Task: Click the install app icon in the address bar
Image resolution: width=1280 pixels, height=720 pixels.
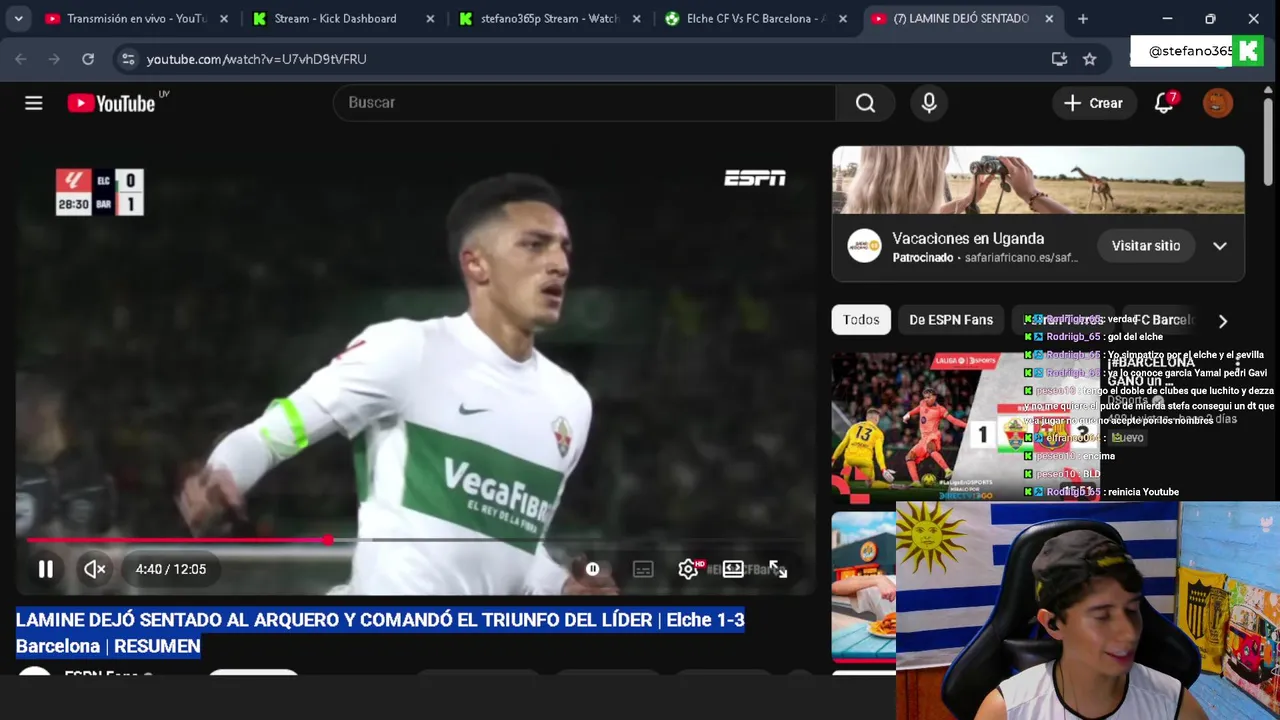Action: coord(1059,59)
